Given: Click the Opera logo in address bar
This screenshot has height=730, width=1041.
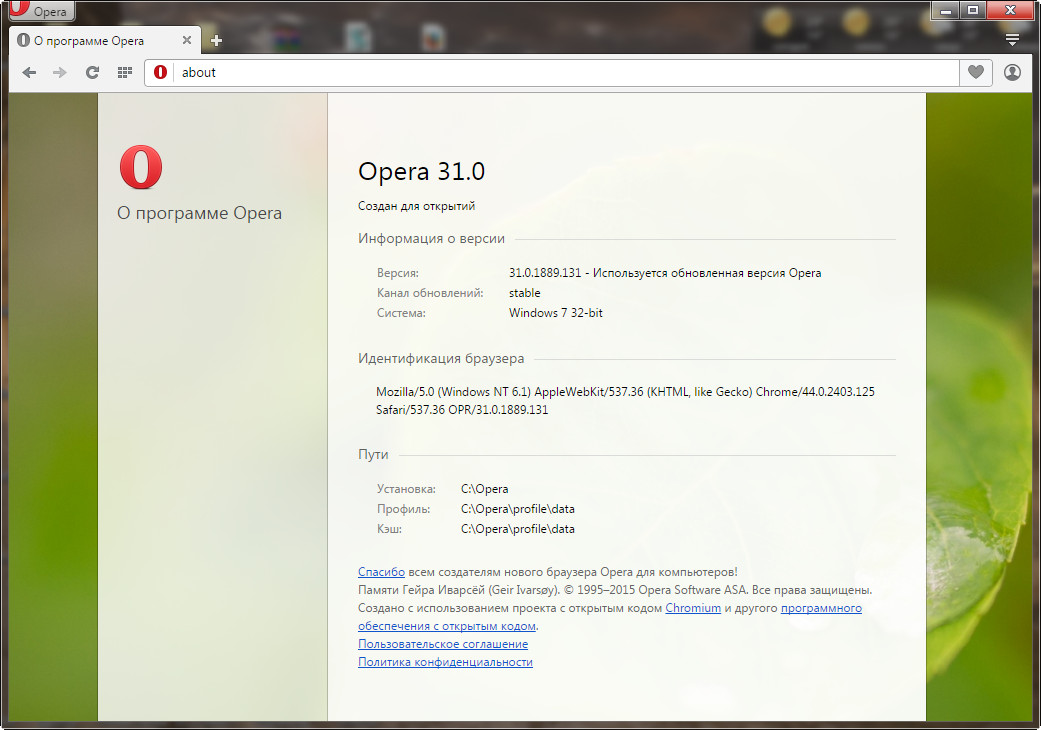Looking at the screenshot, I should tap(160, 72).
